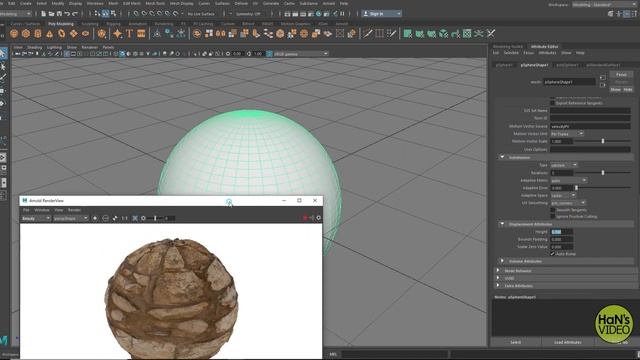Click the Show button in Attribute Editor
Viewport: 640px width, 360px height.
pyautogui.click(x=616, y=89)
